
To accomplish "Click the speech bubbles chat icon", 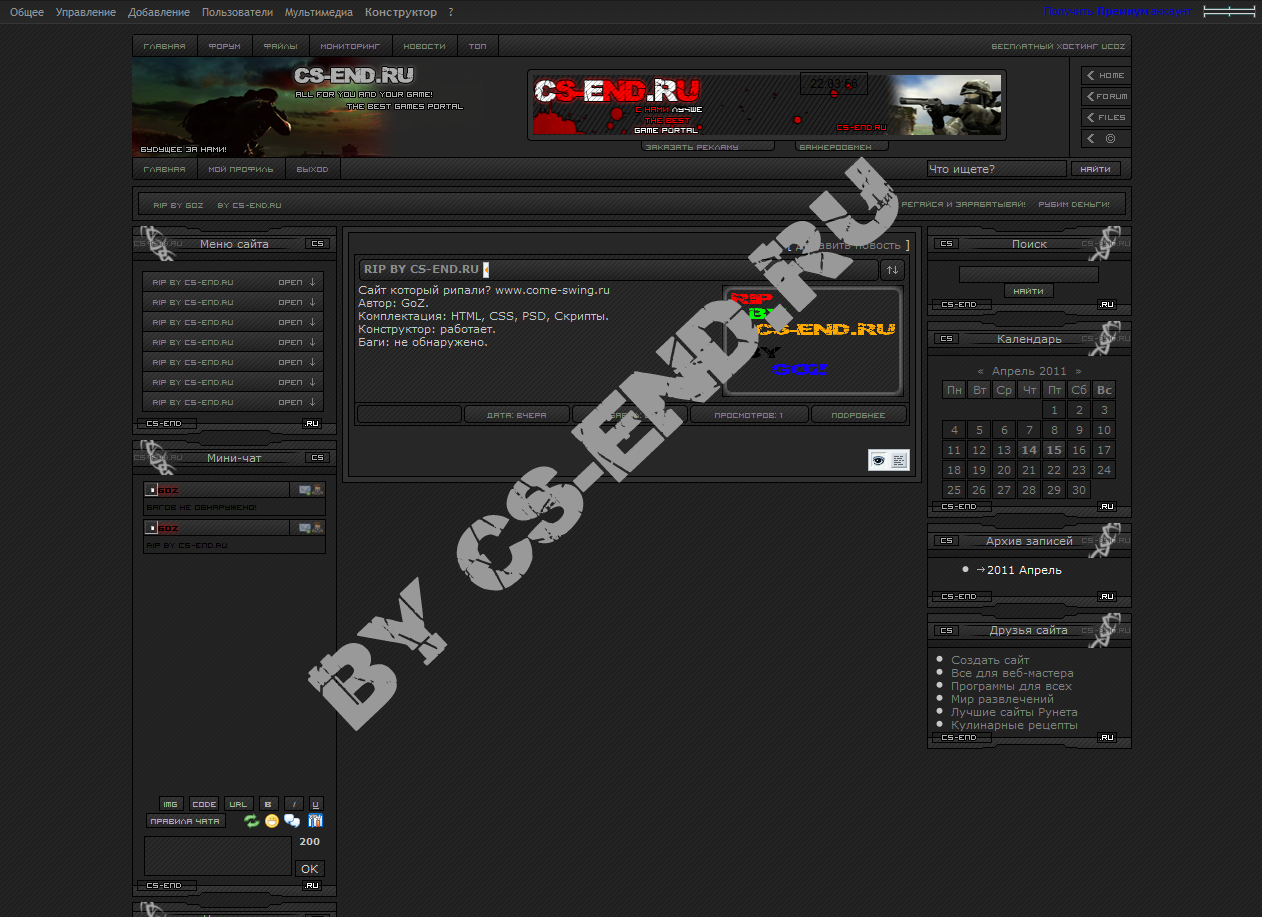I will [x=292, y=821].
